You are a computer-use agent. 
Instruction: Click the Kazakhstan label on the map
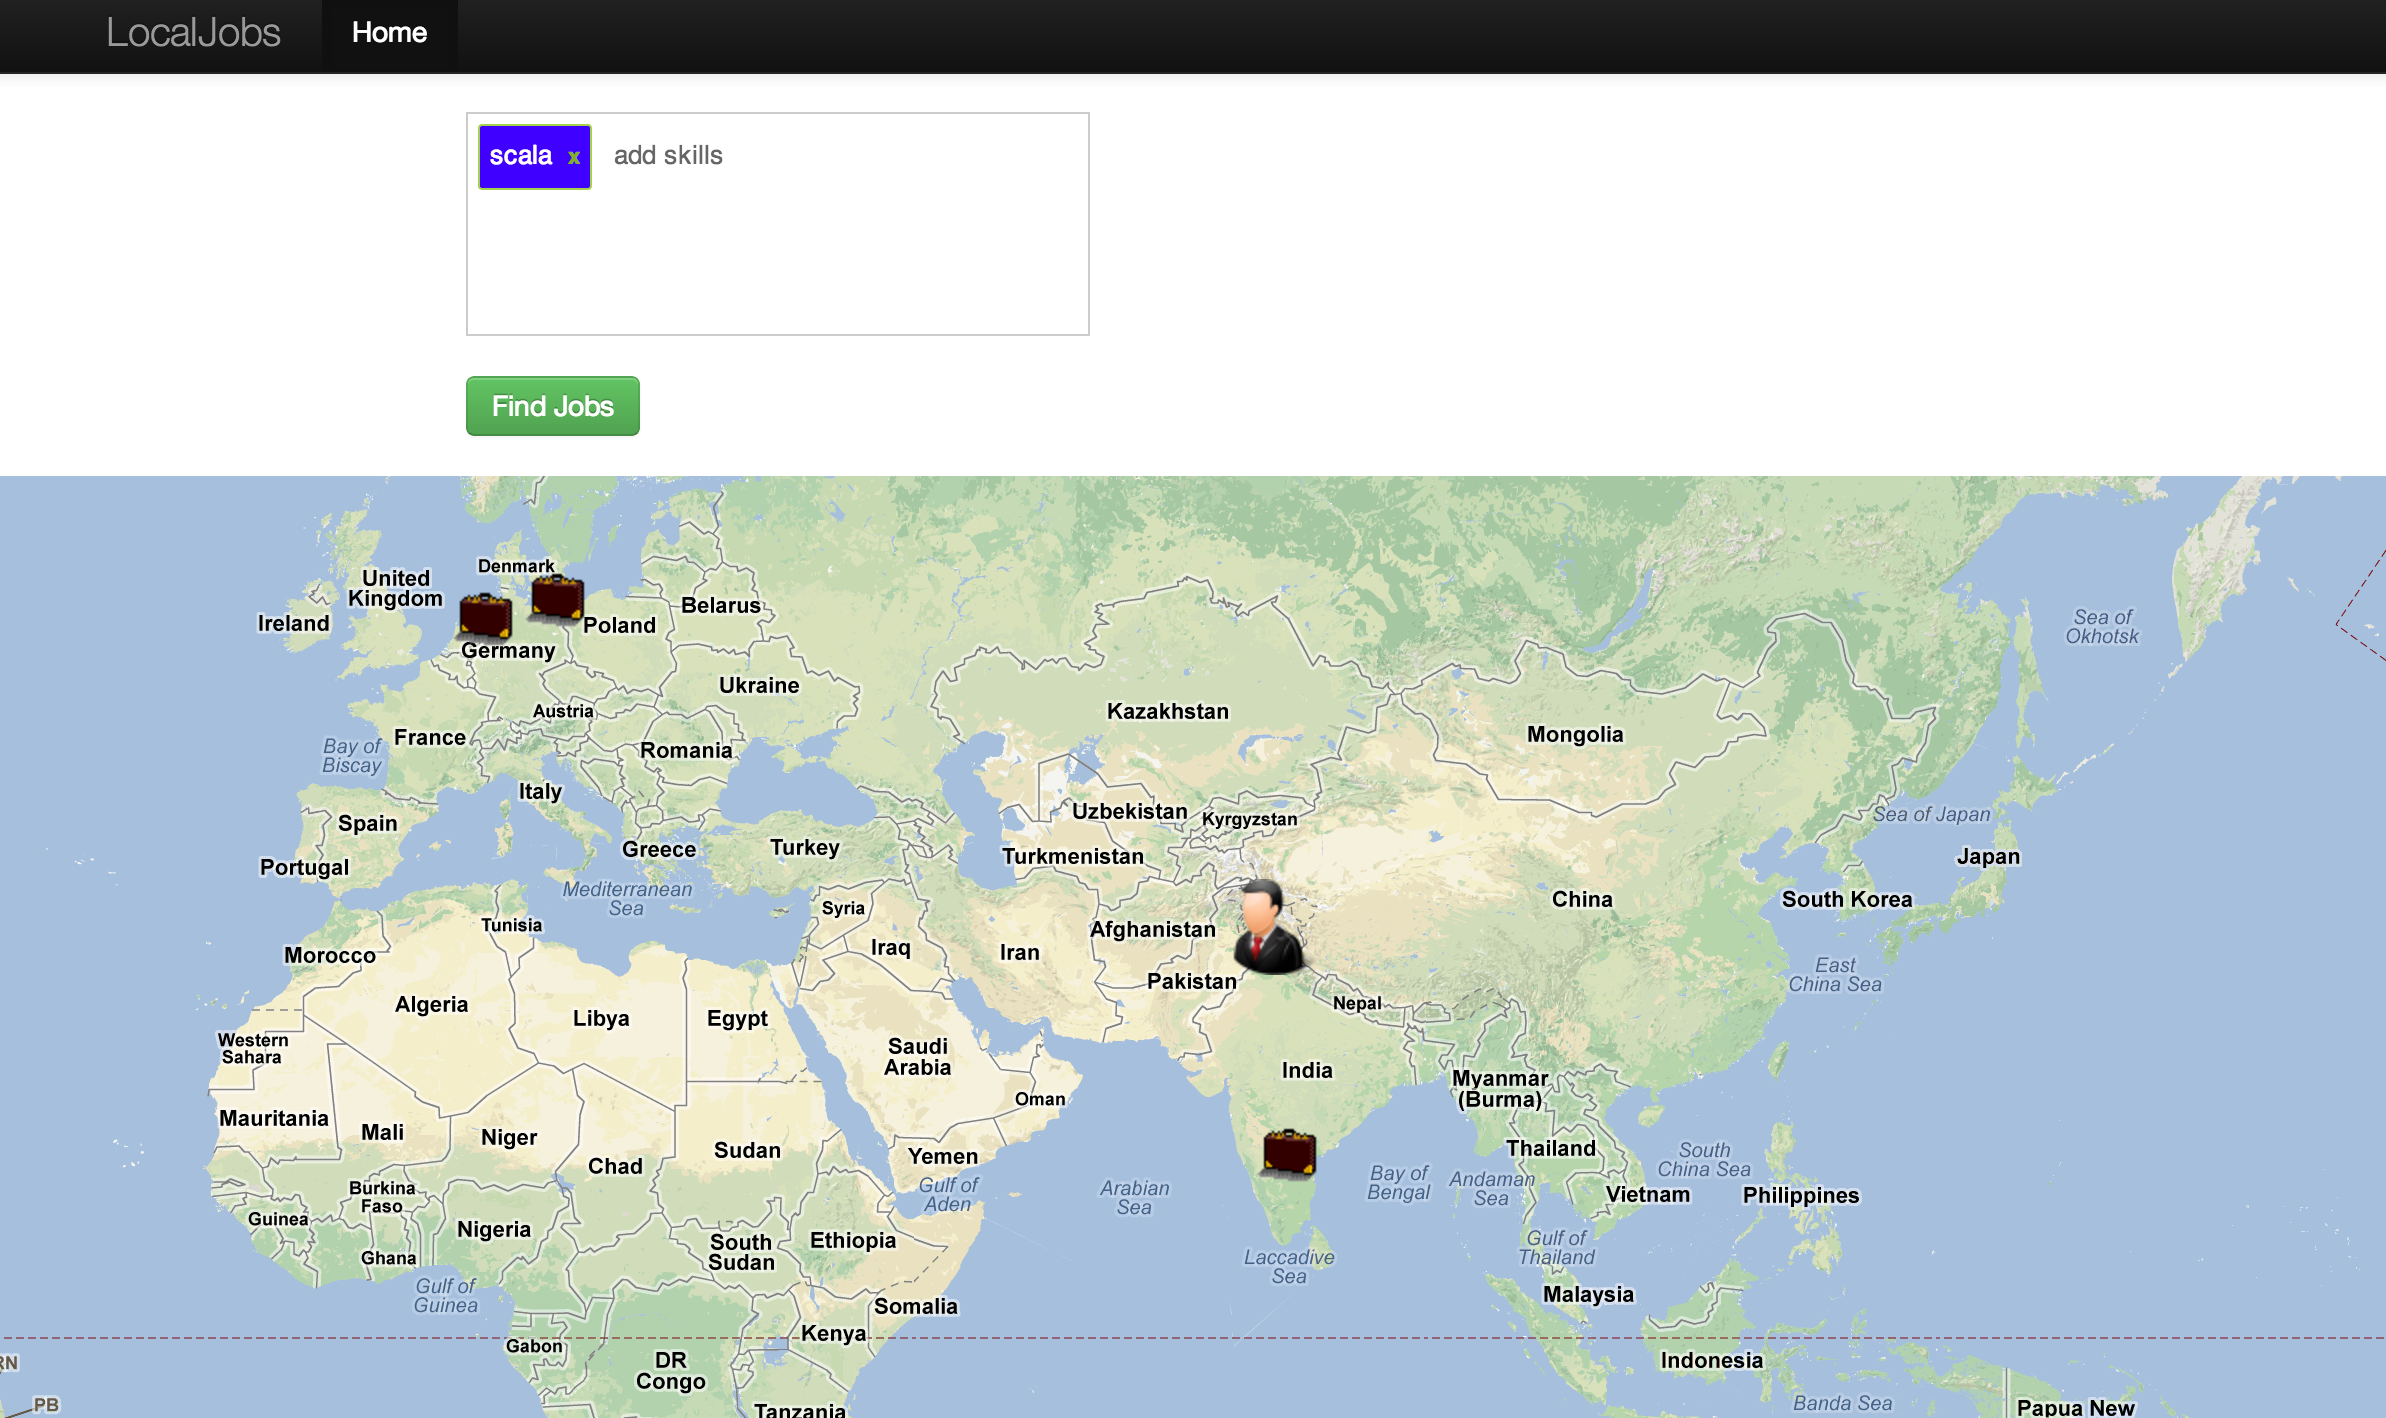(1167, 711)
